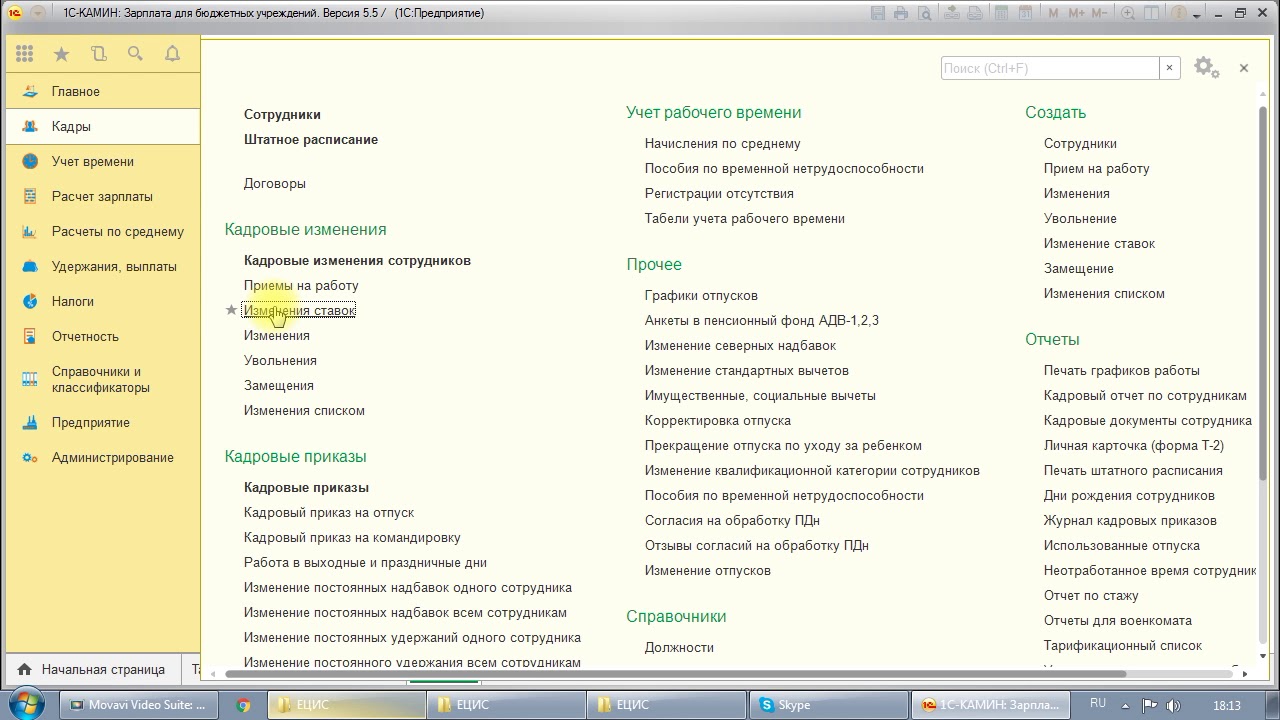Open Личная карточка (форма Т-2) report

click(x=1134, y=445)
